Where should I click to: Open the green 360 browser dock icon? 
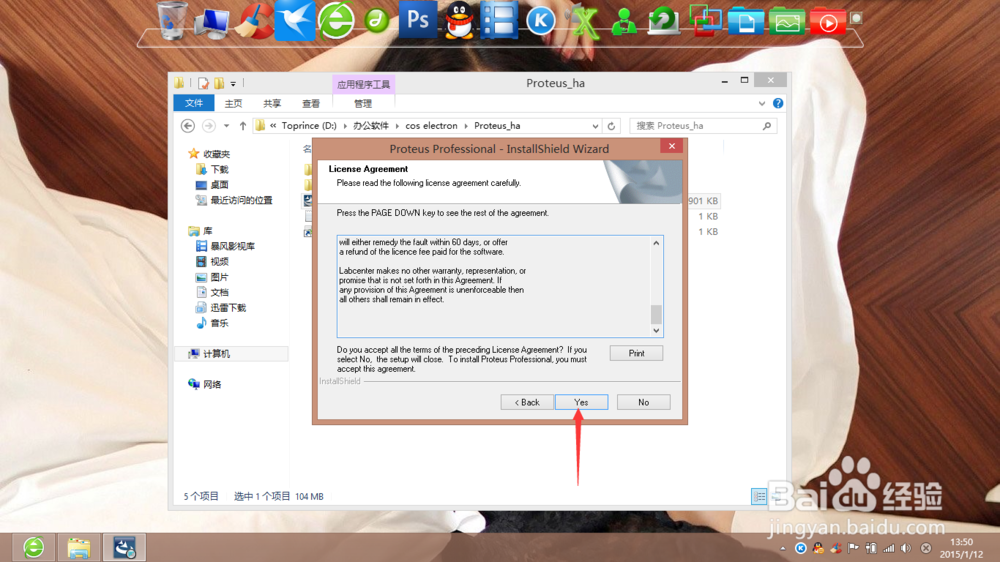click(x=336, y=20)
